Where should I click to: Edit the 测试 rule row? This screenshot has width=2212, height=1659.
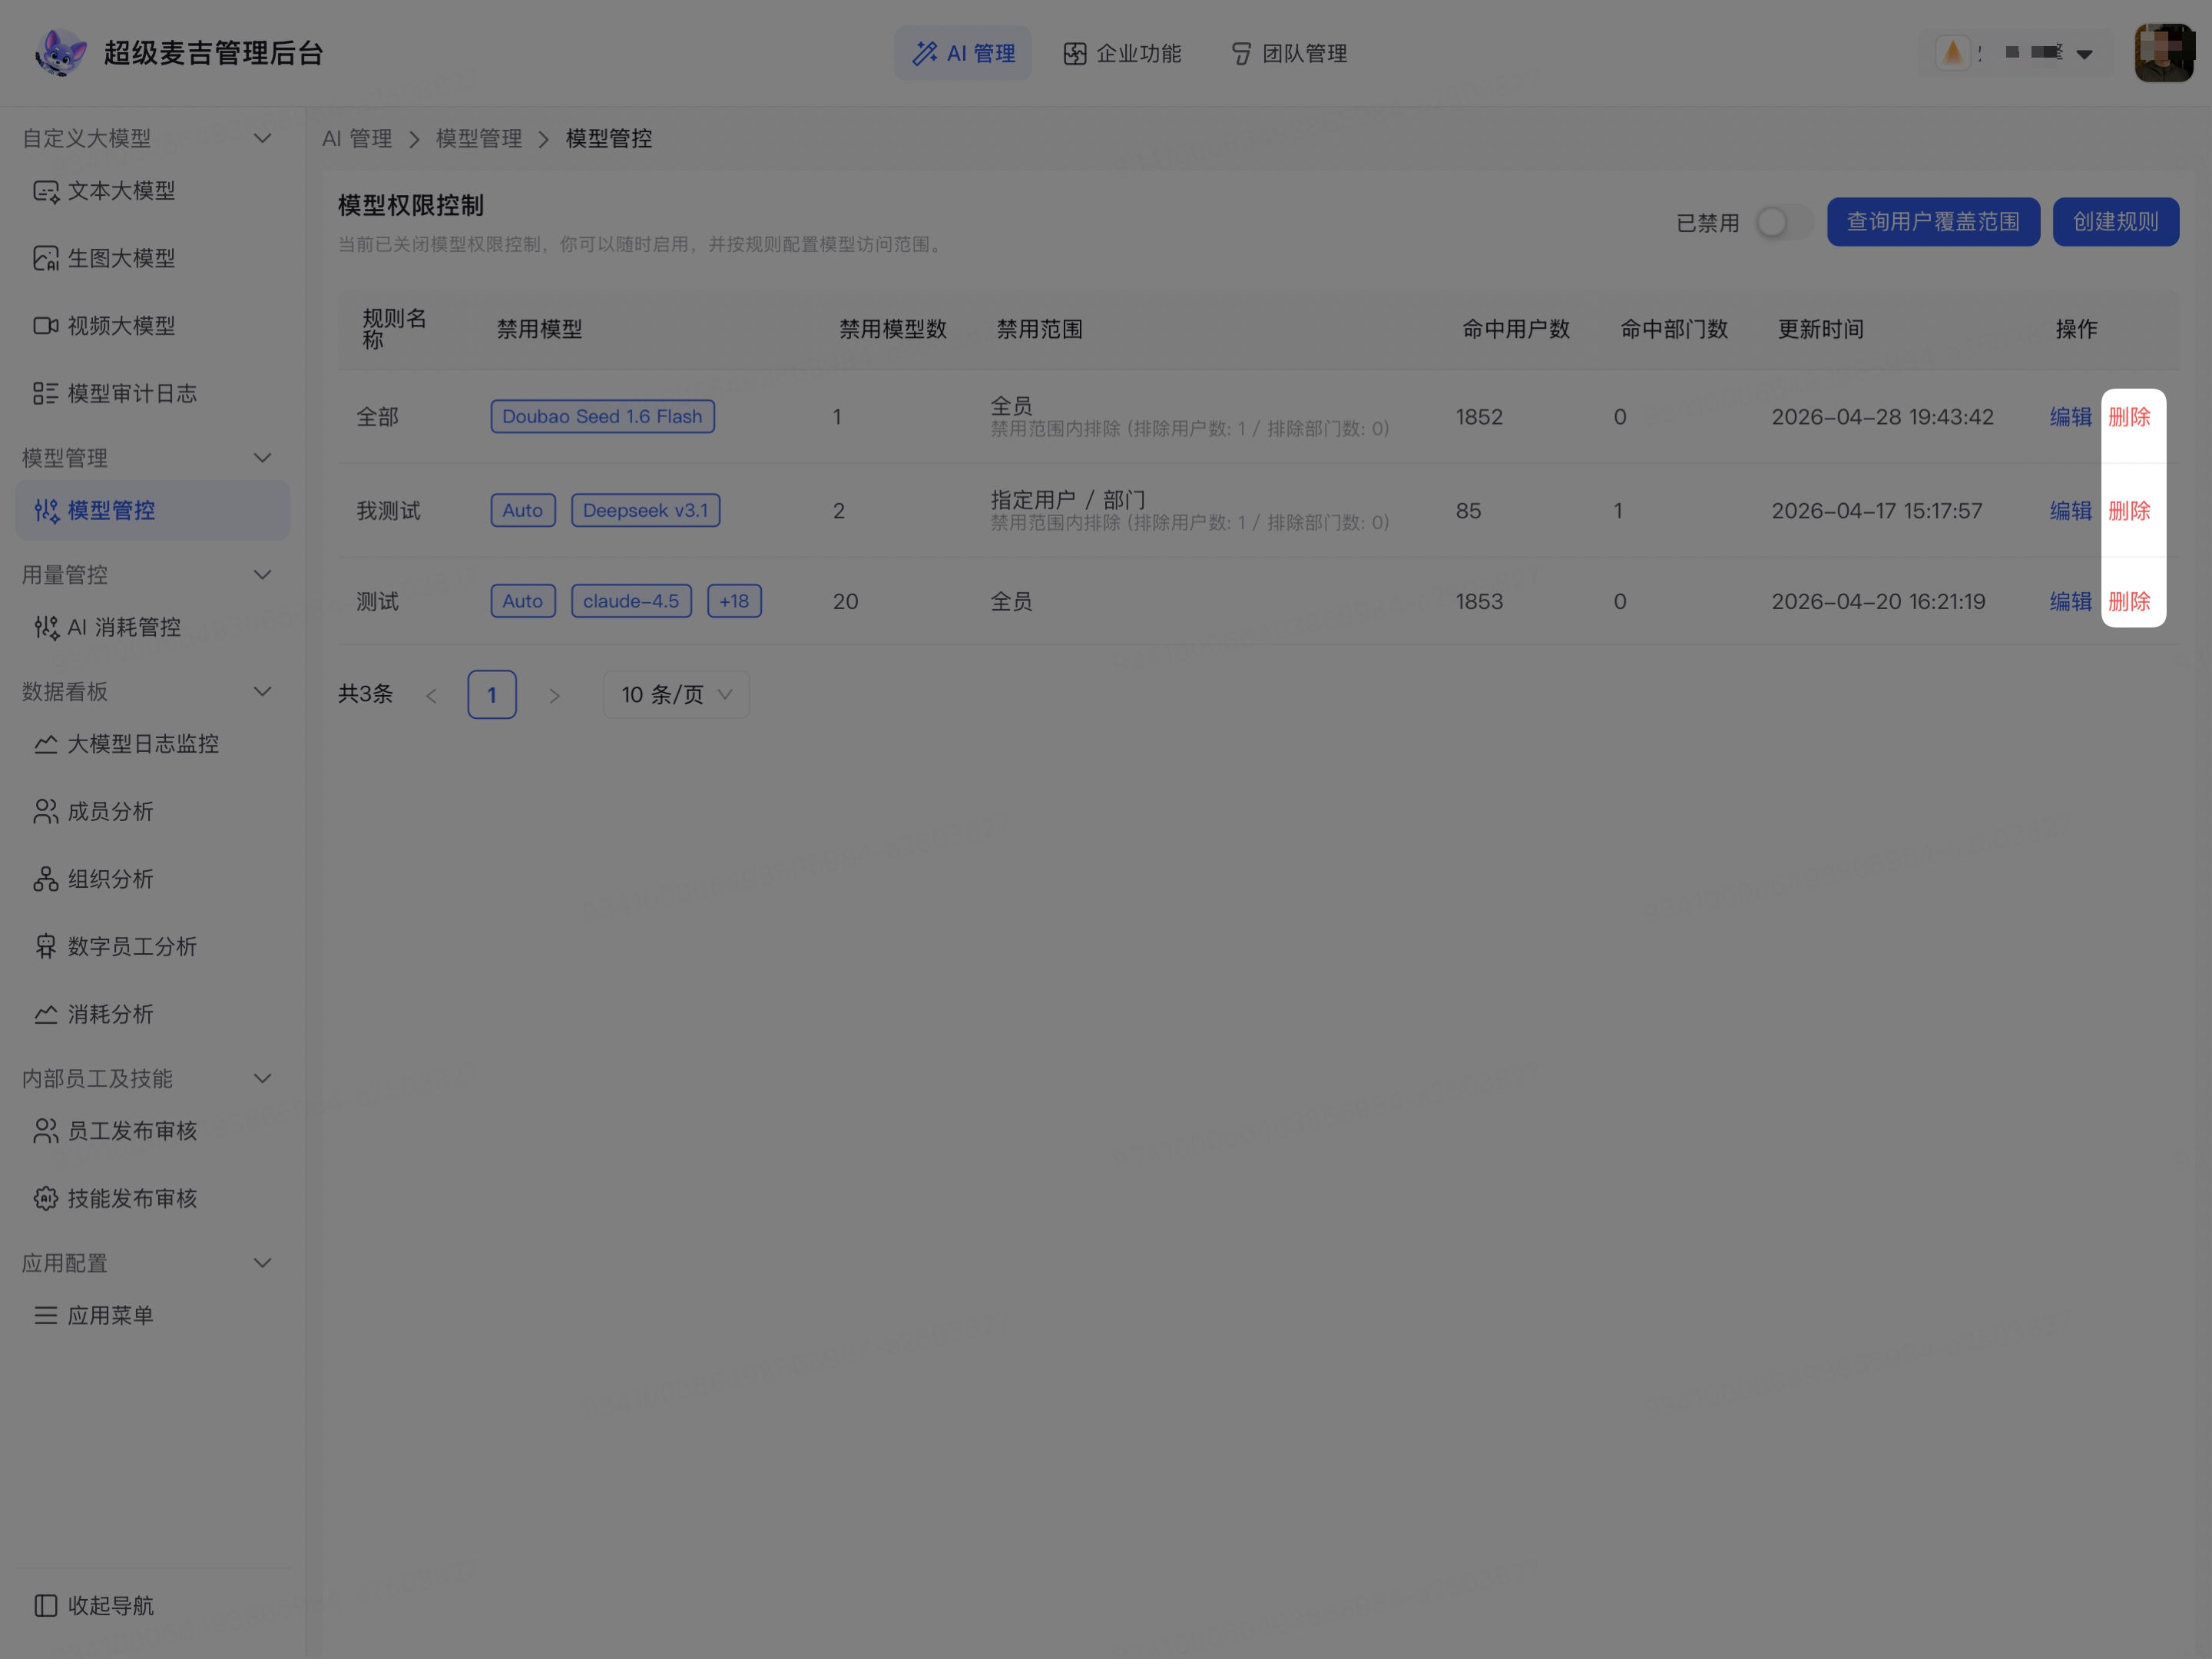coord(2070,602)
